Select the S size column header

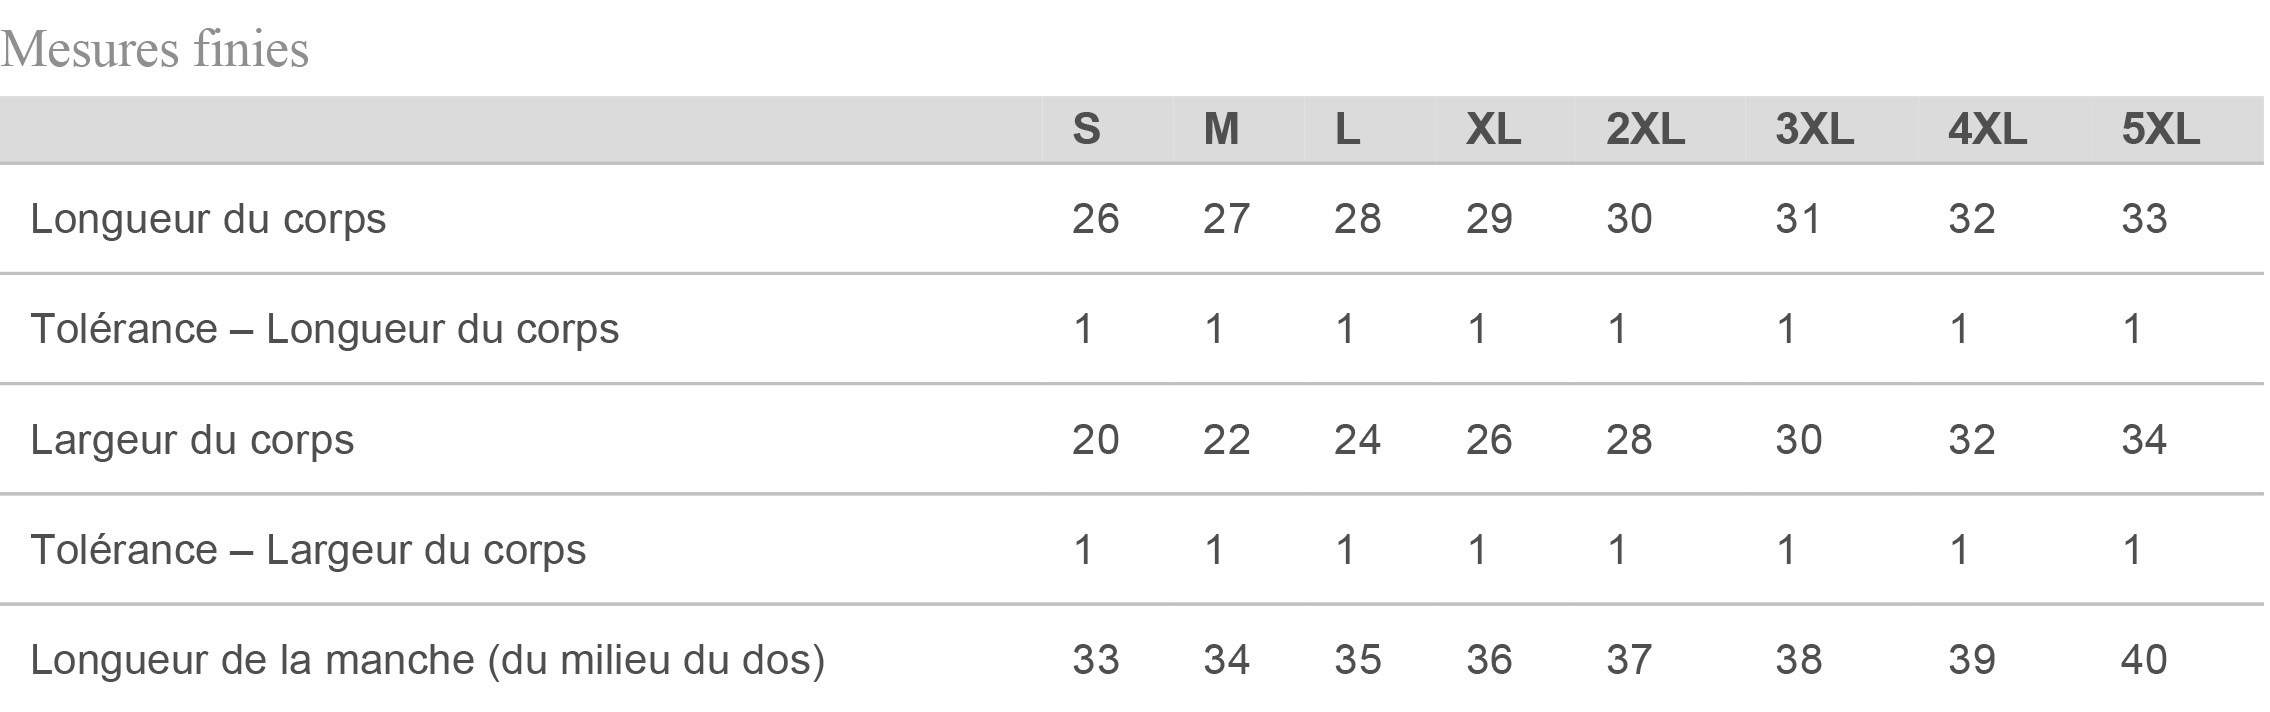1087,129
